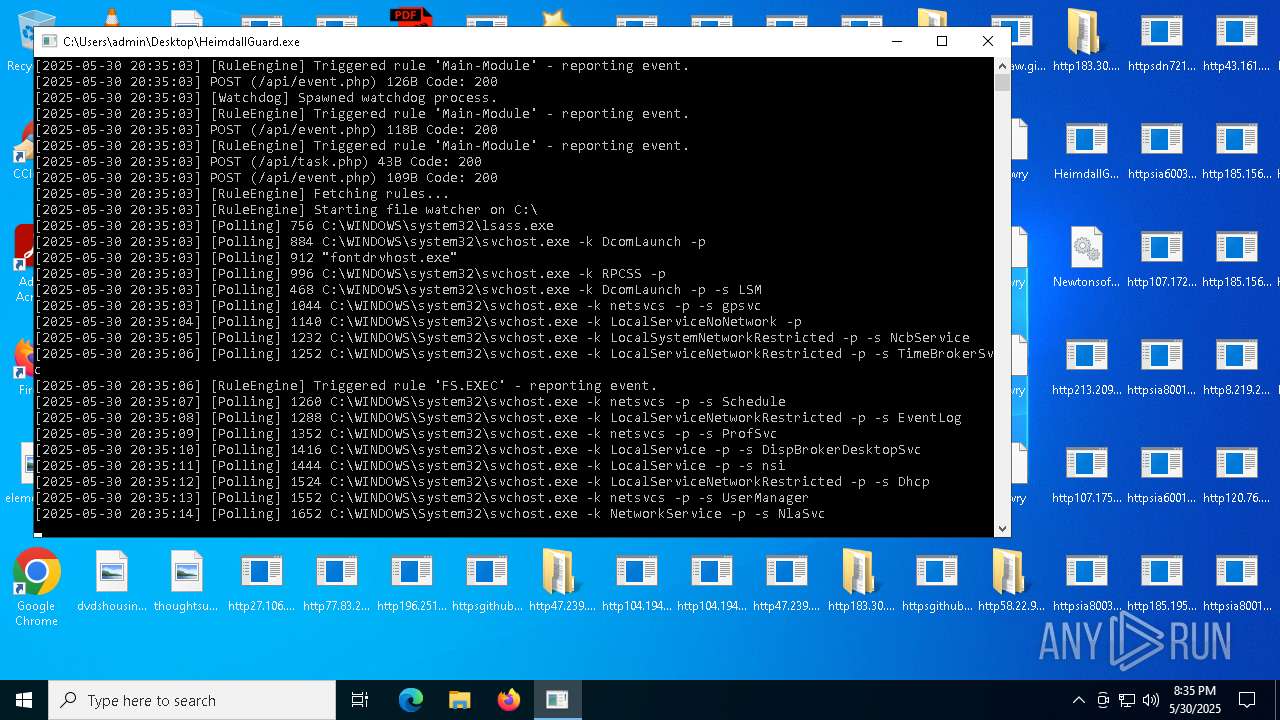Select the httpsia6001 desktop file
The image size is (1280, 720).
click(x=1161, y=472)
